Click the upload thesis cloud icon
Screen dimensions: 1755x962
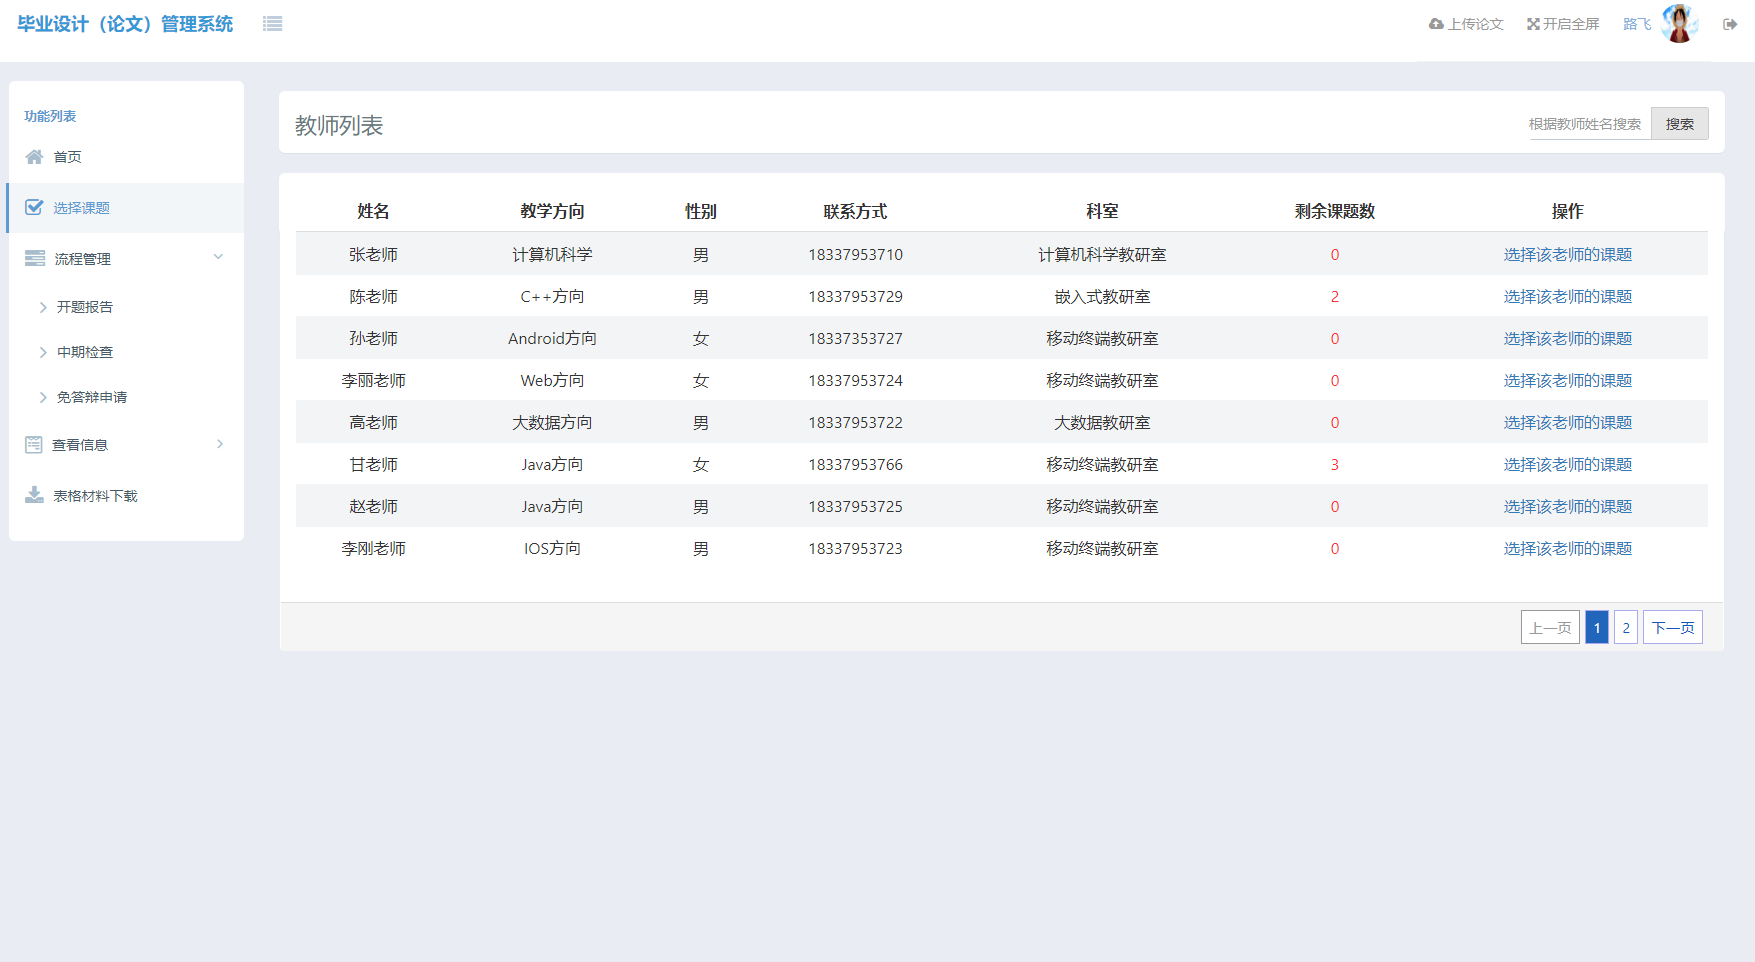click(x=1436, y=24)
